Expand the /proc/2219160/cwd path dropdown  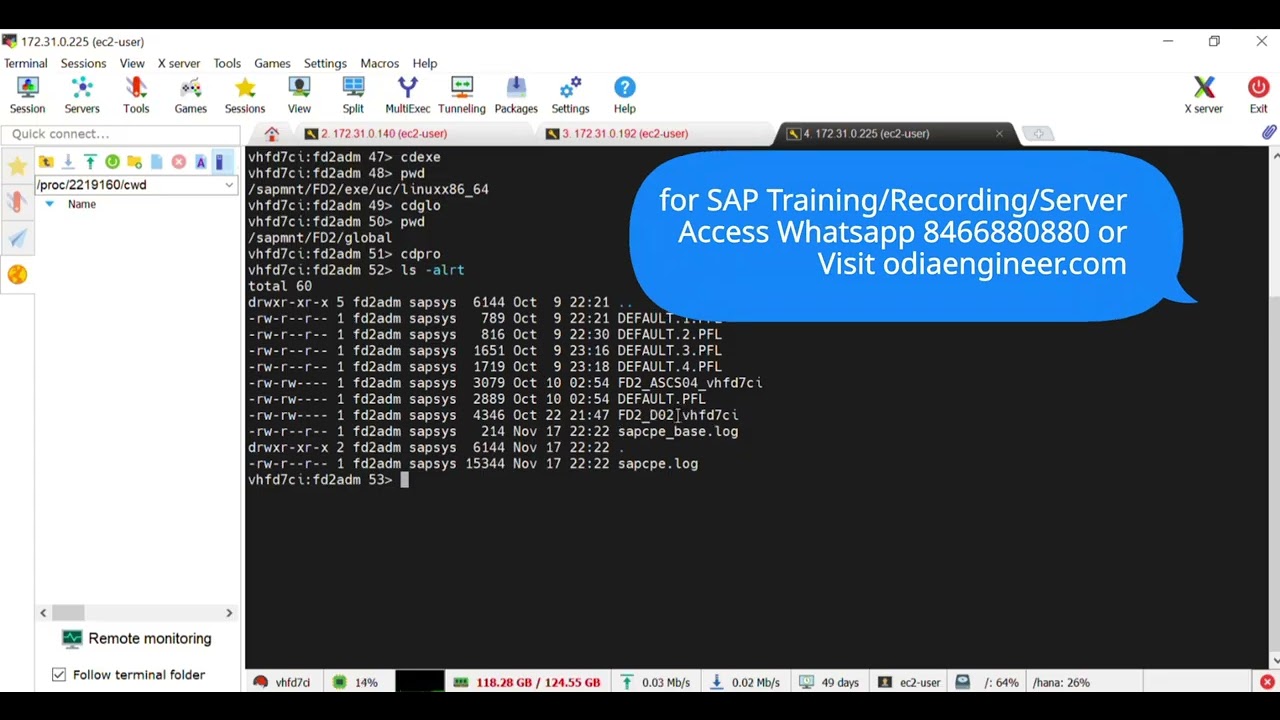click(229, 185)
